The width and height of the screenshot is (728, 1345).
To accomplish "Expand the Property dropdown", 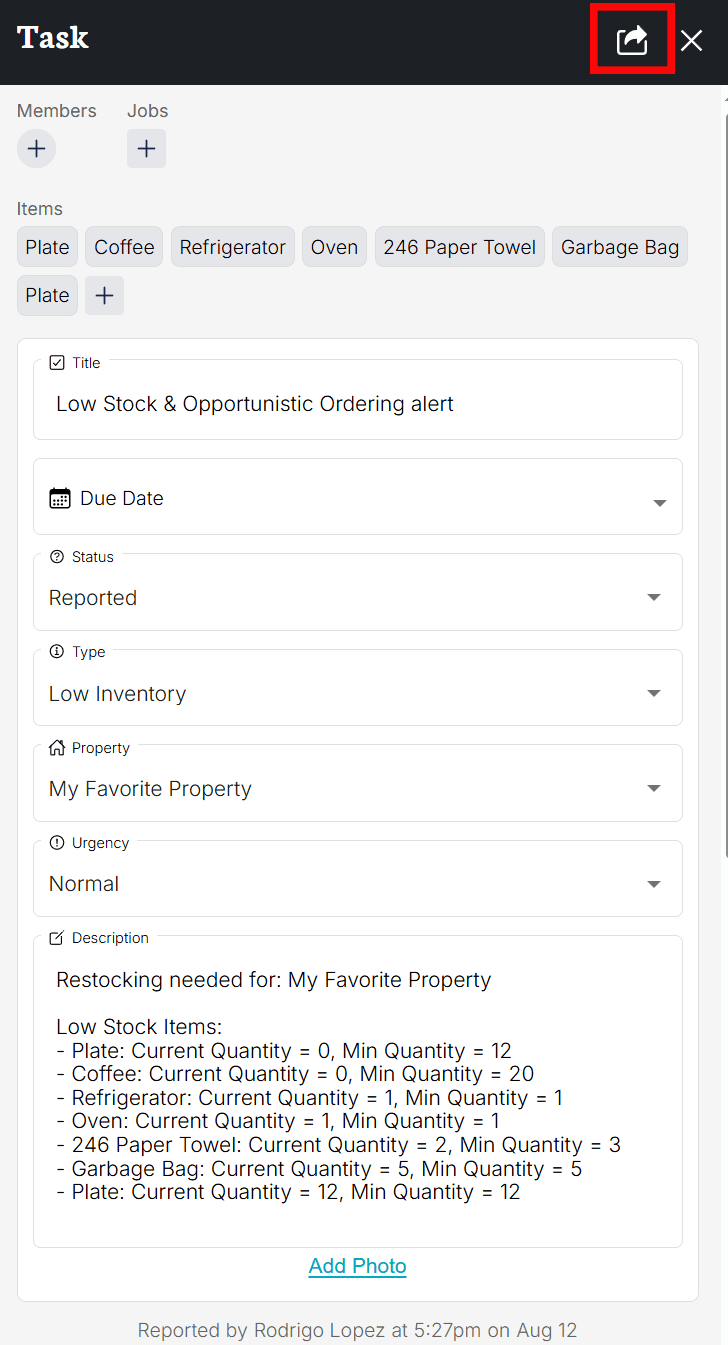I will [654, 789].
